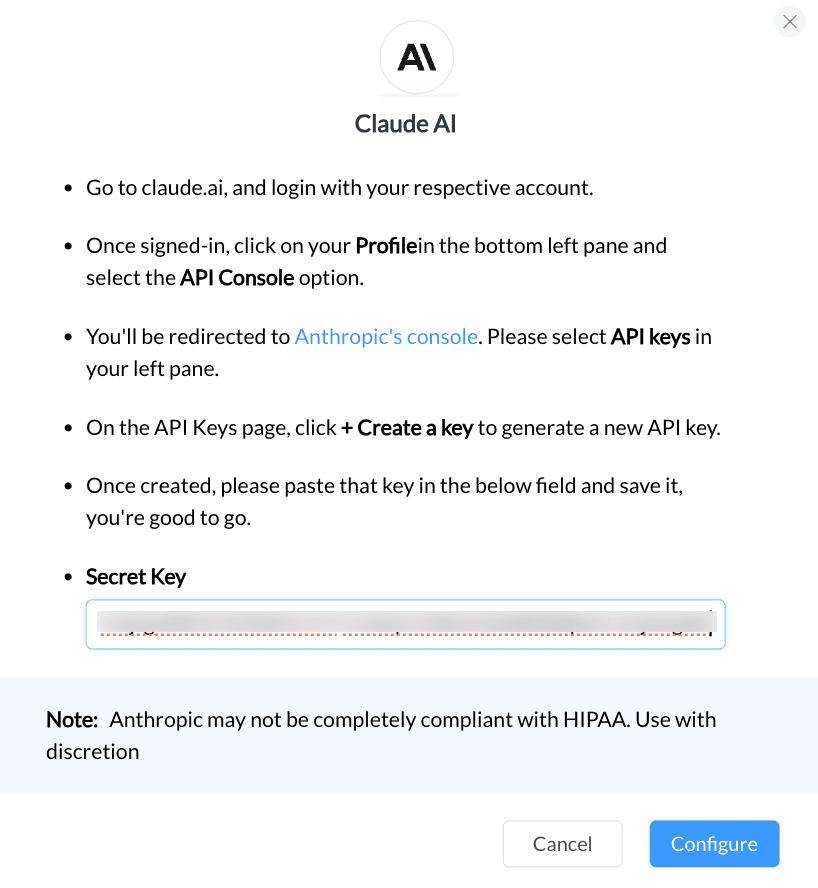The width and height of the screenshot is (818, 888).
Task: Click the 'Go to claude.ai' instruction line
Action: click(340, 187)
